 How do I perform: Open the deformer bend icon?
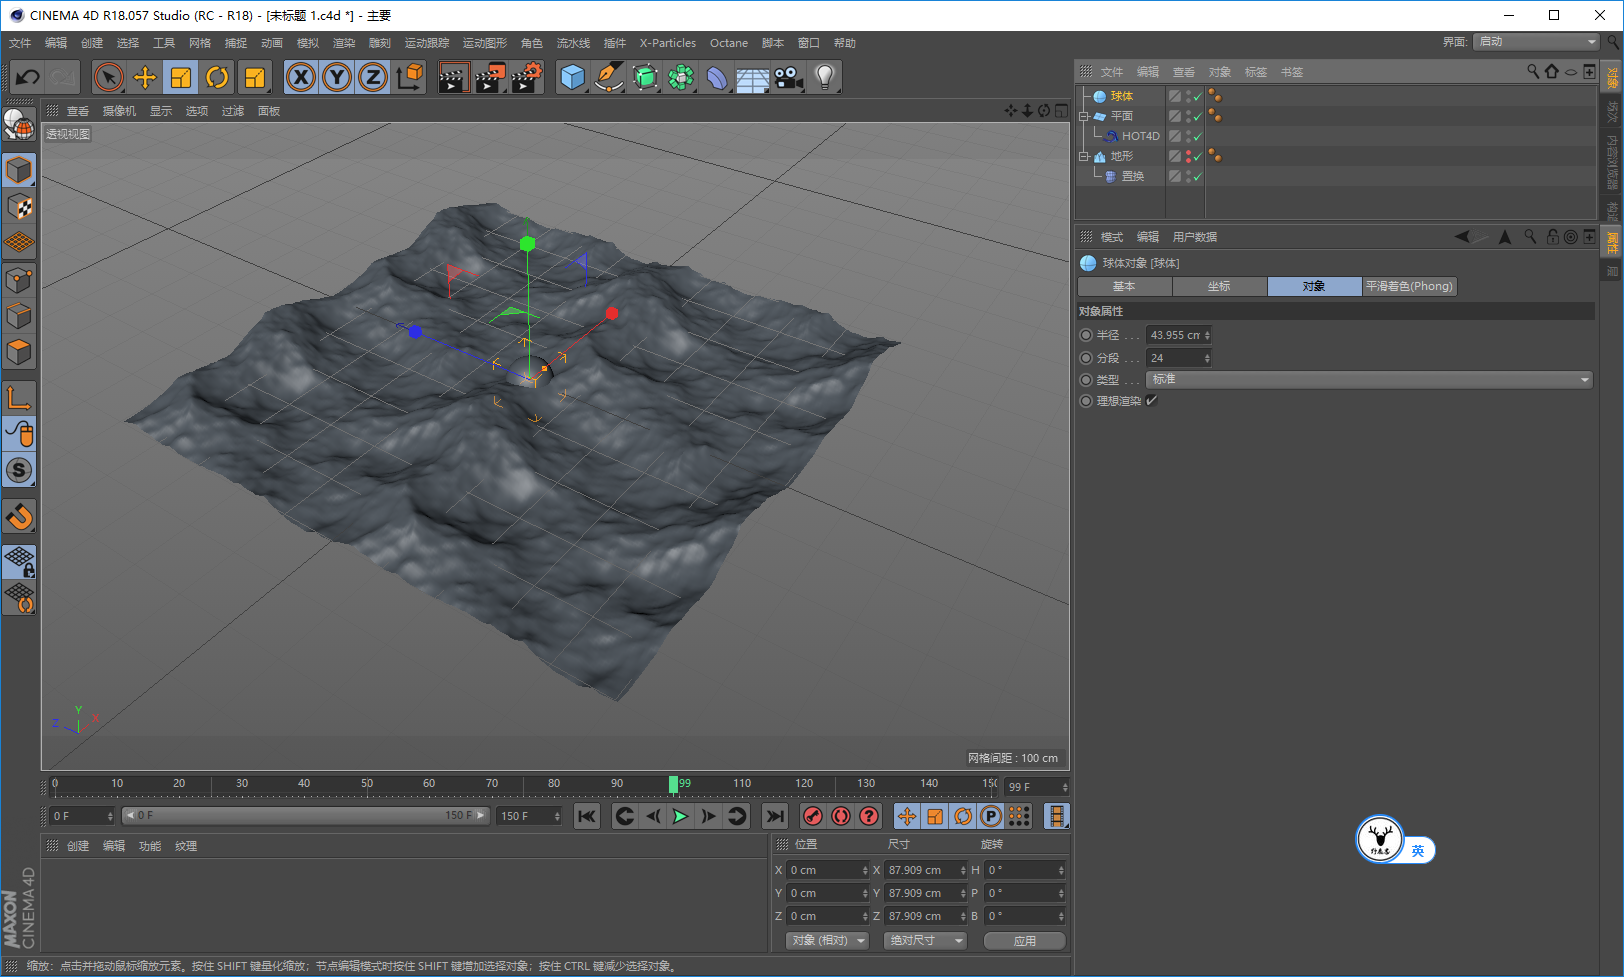pyautogui.click(x=717, y=77)
